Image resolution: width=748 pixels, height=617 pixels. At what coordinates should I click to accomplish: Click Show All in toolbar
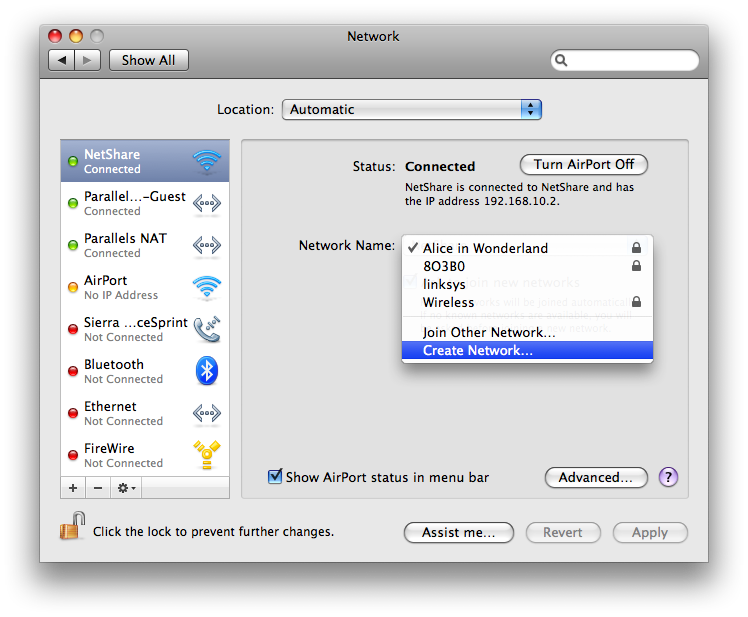click(x=148, y=60)
